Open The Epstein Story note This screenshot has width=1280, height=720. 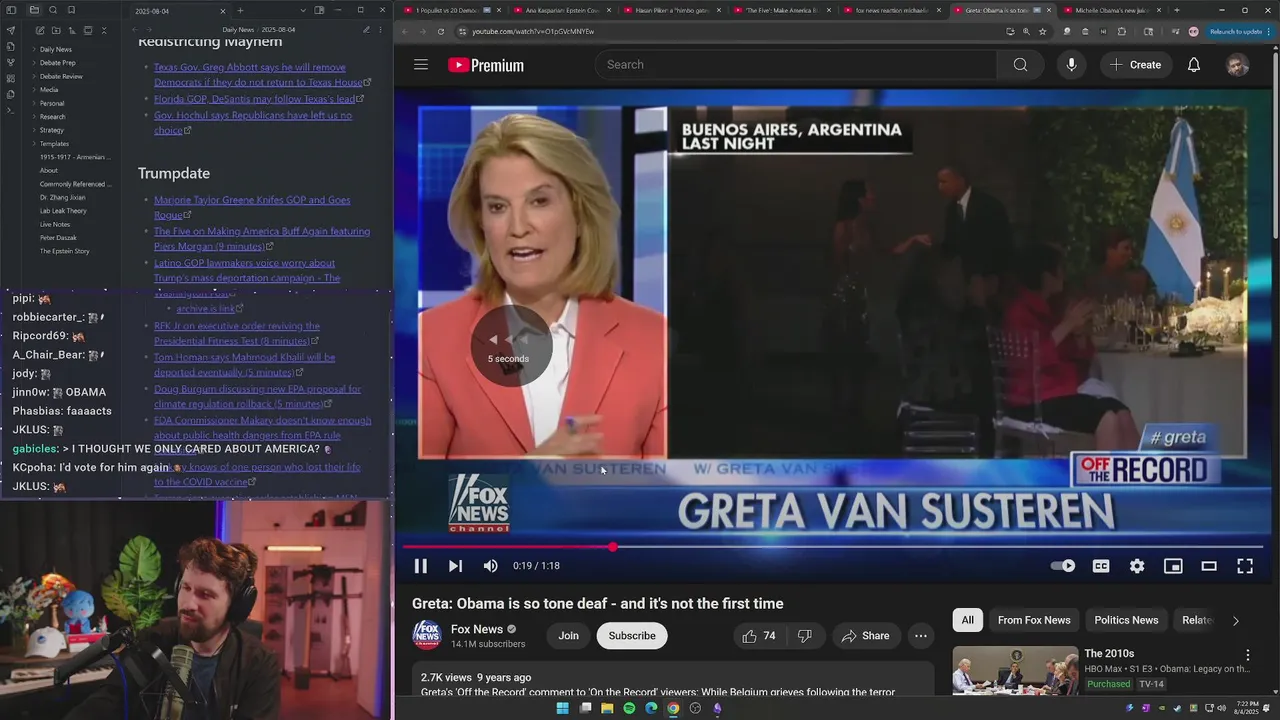click(64, 251)
